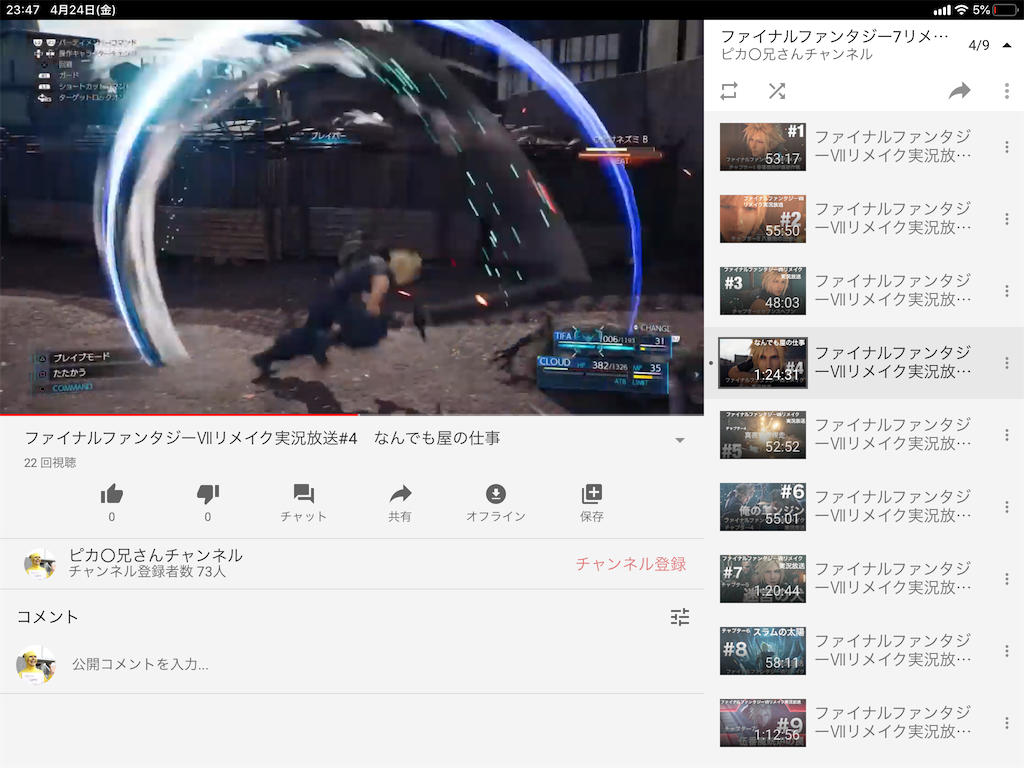1024x768 pixels.
Task: Tap the video player to show controls
Action: (x=351, y=217)
